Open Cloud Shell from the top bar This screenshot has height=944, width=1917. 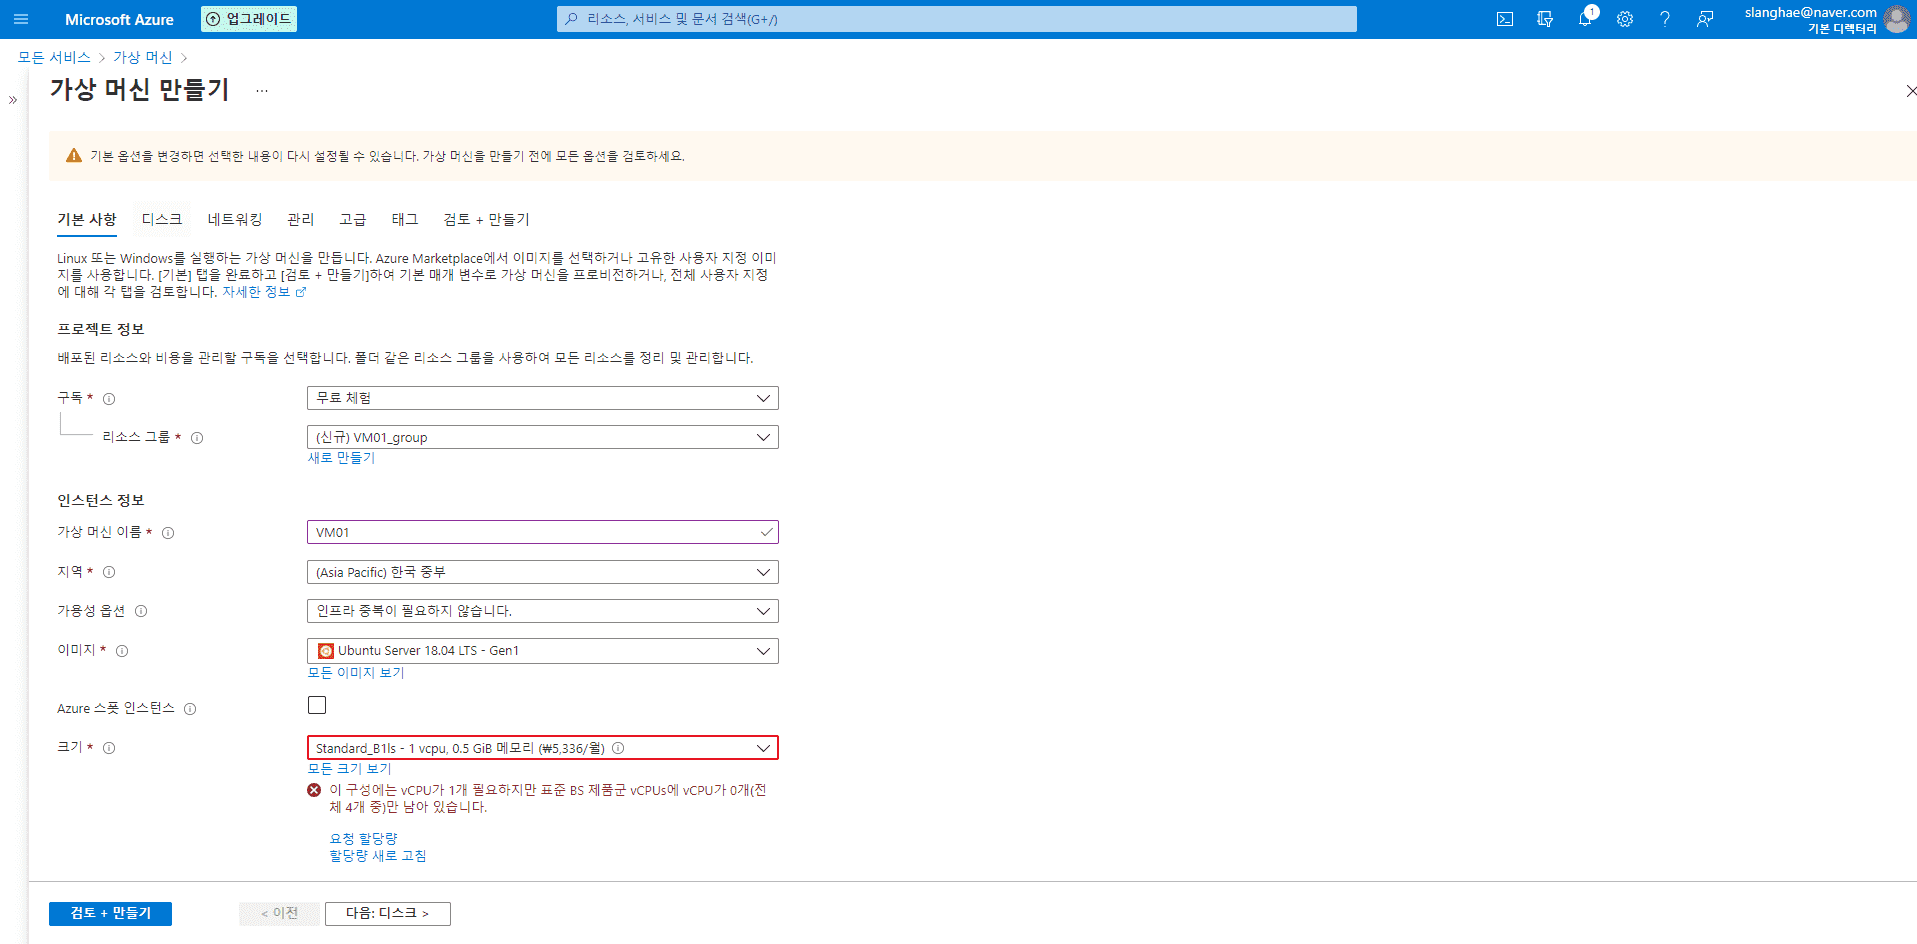click(1505, 19)
